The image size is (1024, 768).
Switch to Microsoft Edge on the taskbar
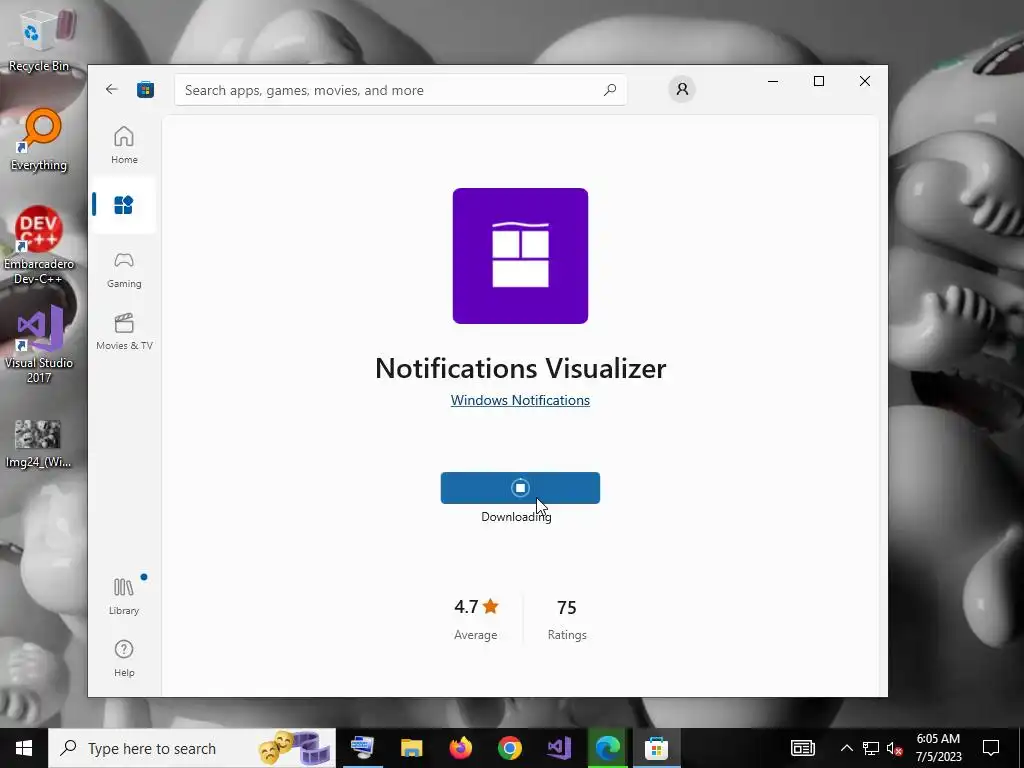tap(608, 748)
